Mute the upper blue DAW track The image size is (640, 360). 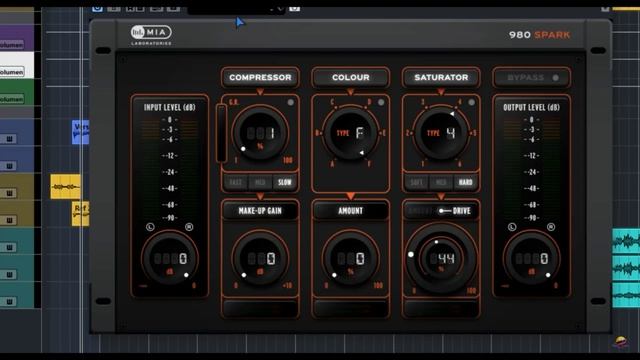point(9,139)
